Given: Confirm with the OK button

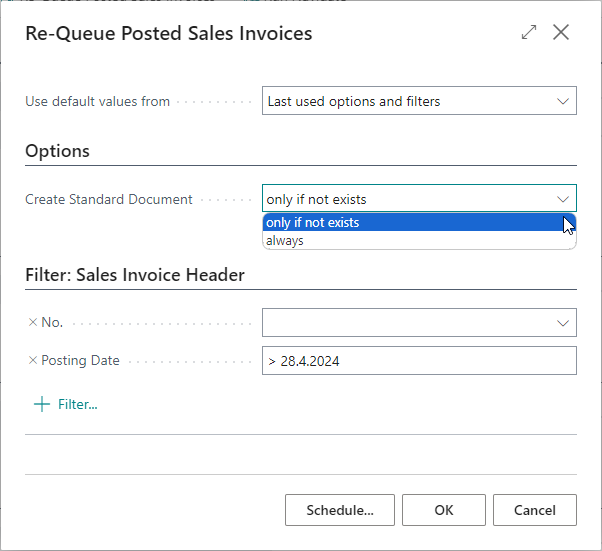Looking at the screenshot, I should click(x=443, y=510).
